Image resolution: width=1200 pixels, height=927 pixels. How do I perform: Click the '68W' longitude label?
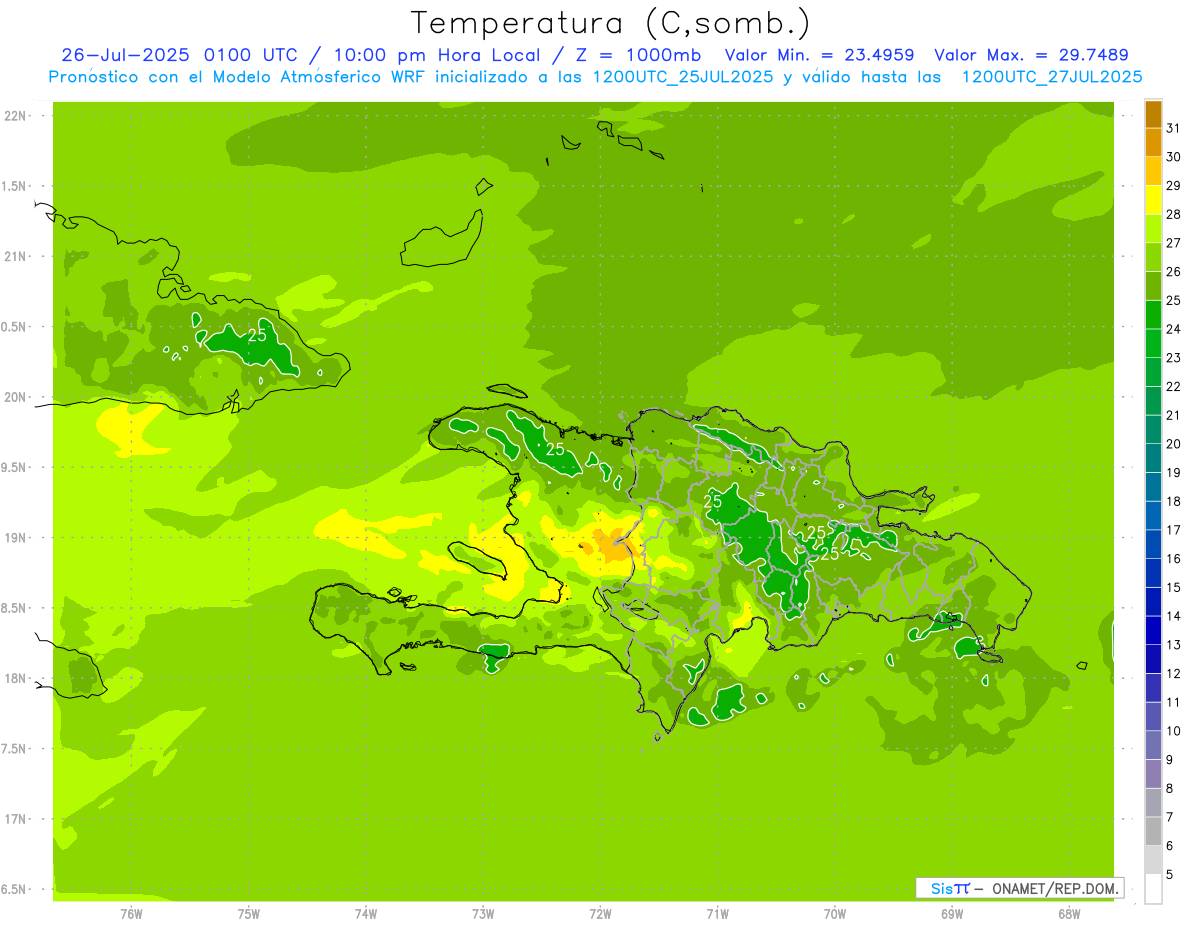pos(1069,914)
